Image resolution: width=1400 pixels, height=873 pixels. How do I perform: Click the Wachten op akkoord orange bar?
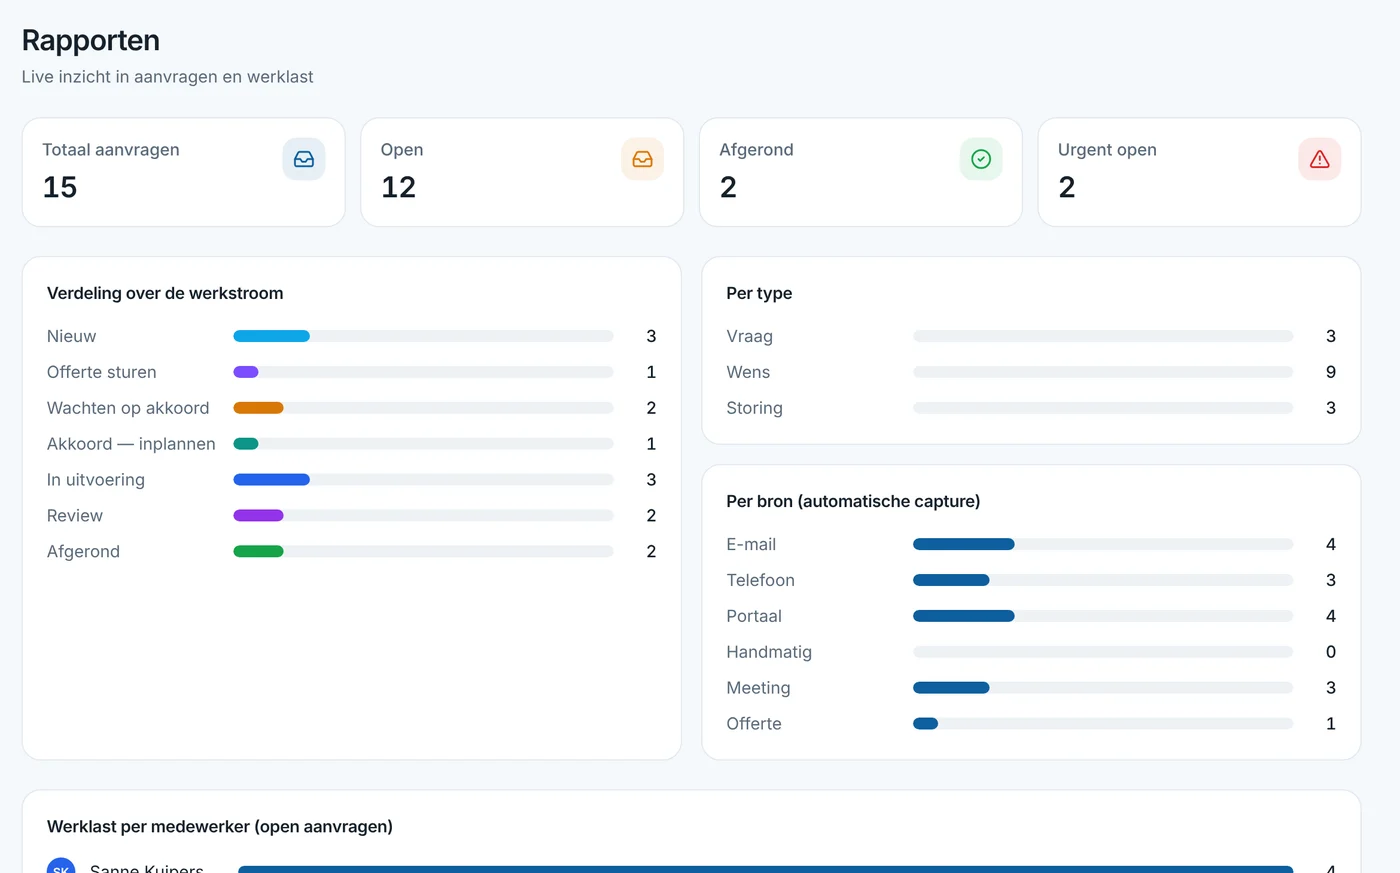pos(258,408)
